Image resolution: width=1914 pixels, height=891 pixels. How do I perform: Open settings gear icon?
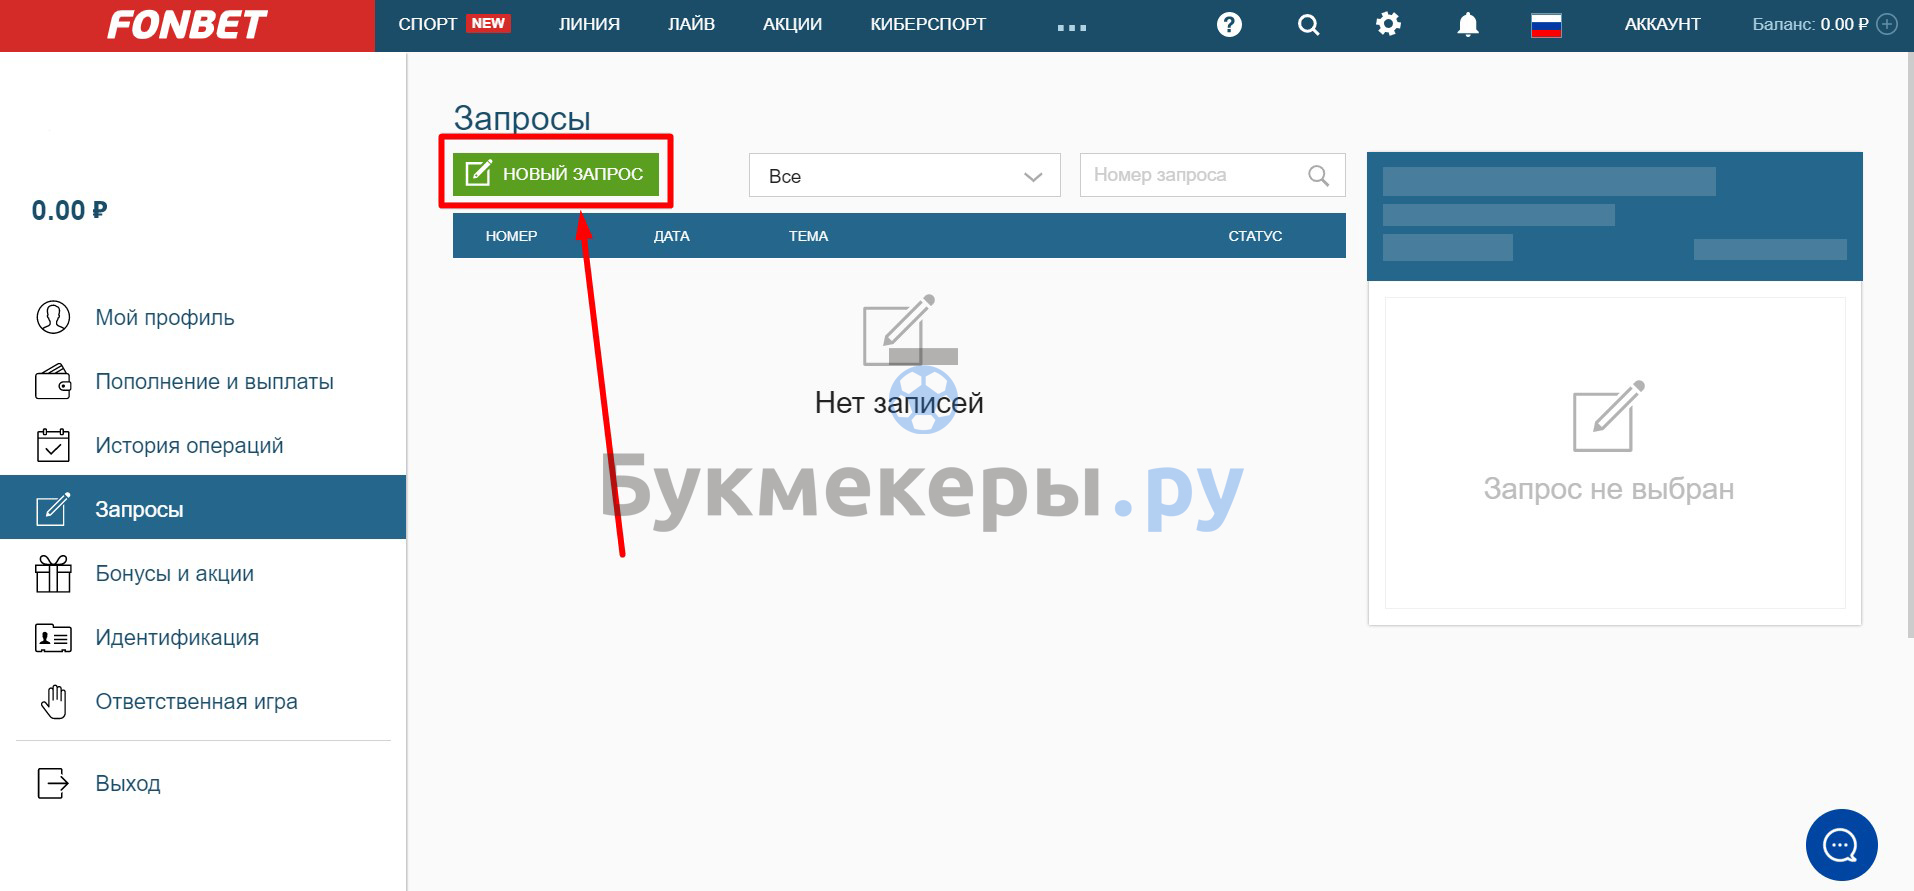tap(1388, 24)
